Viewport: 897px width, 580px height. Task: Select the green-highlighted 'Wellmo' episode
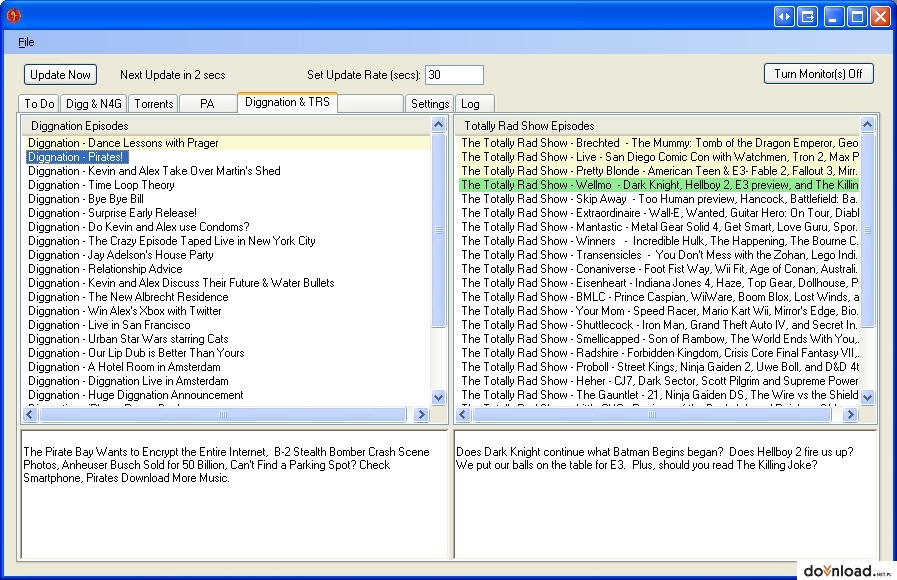pyautogui.click(x=660, y=185)
